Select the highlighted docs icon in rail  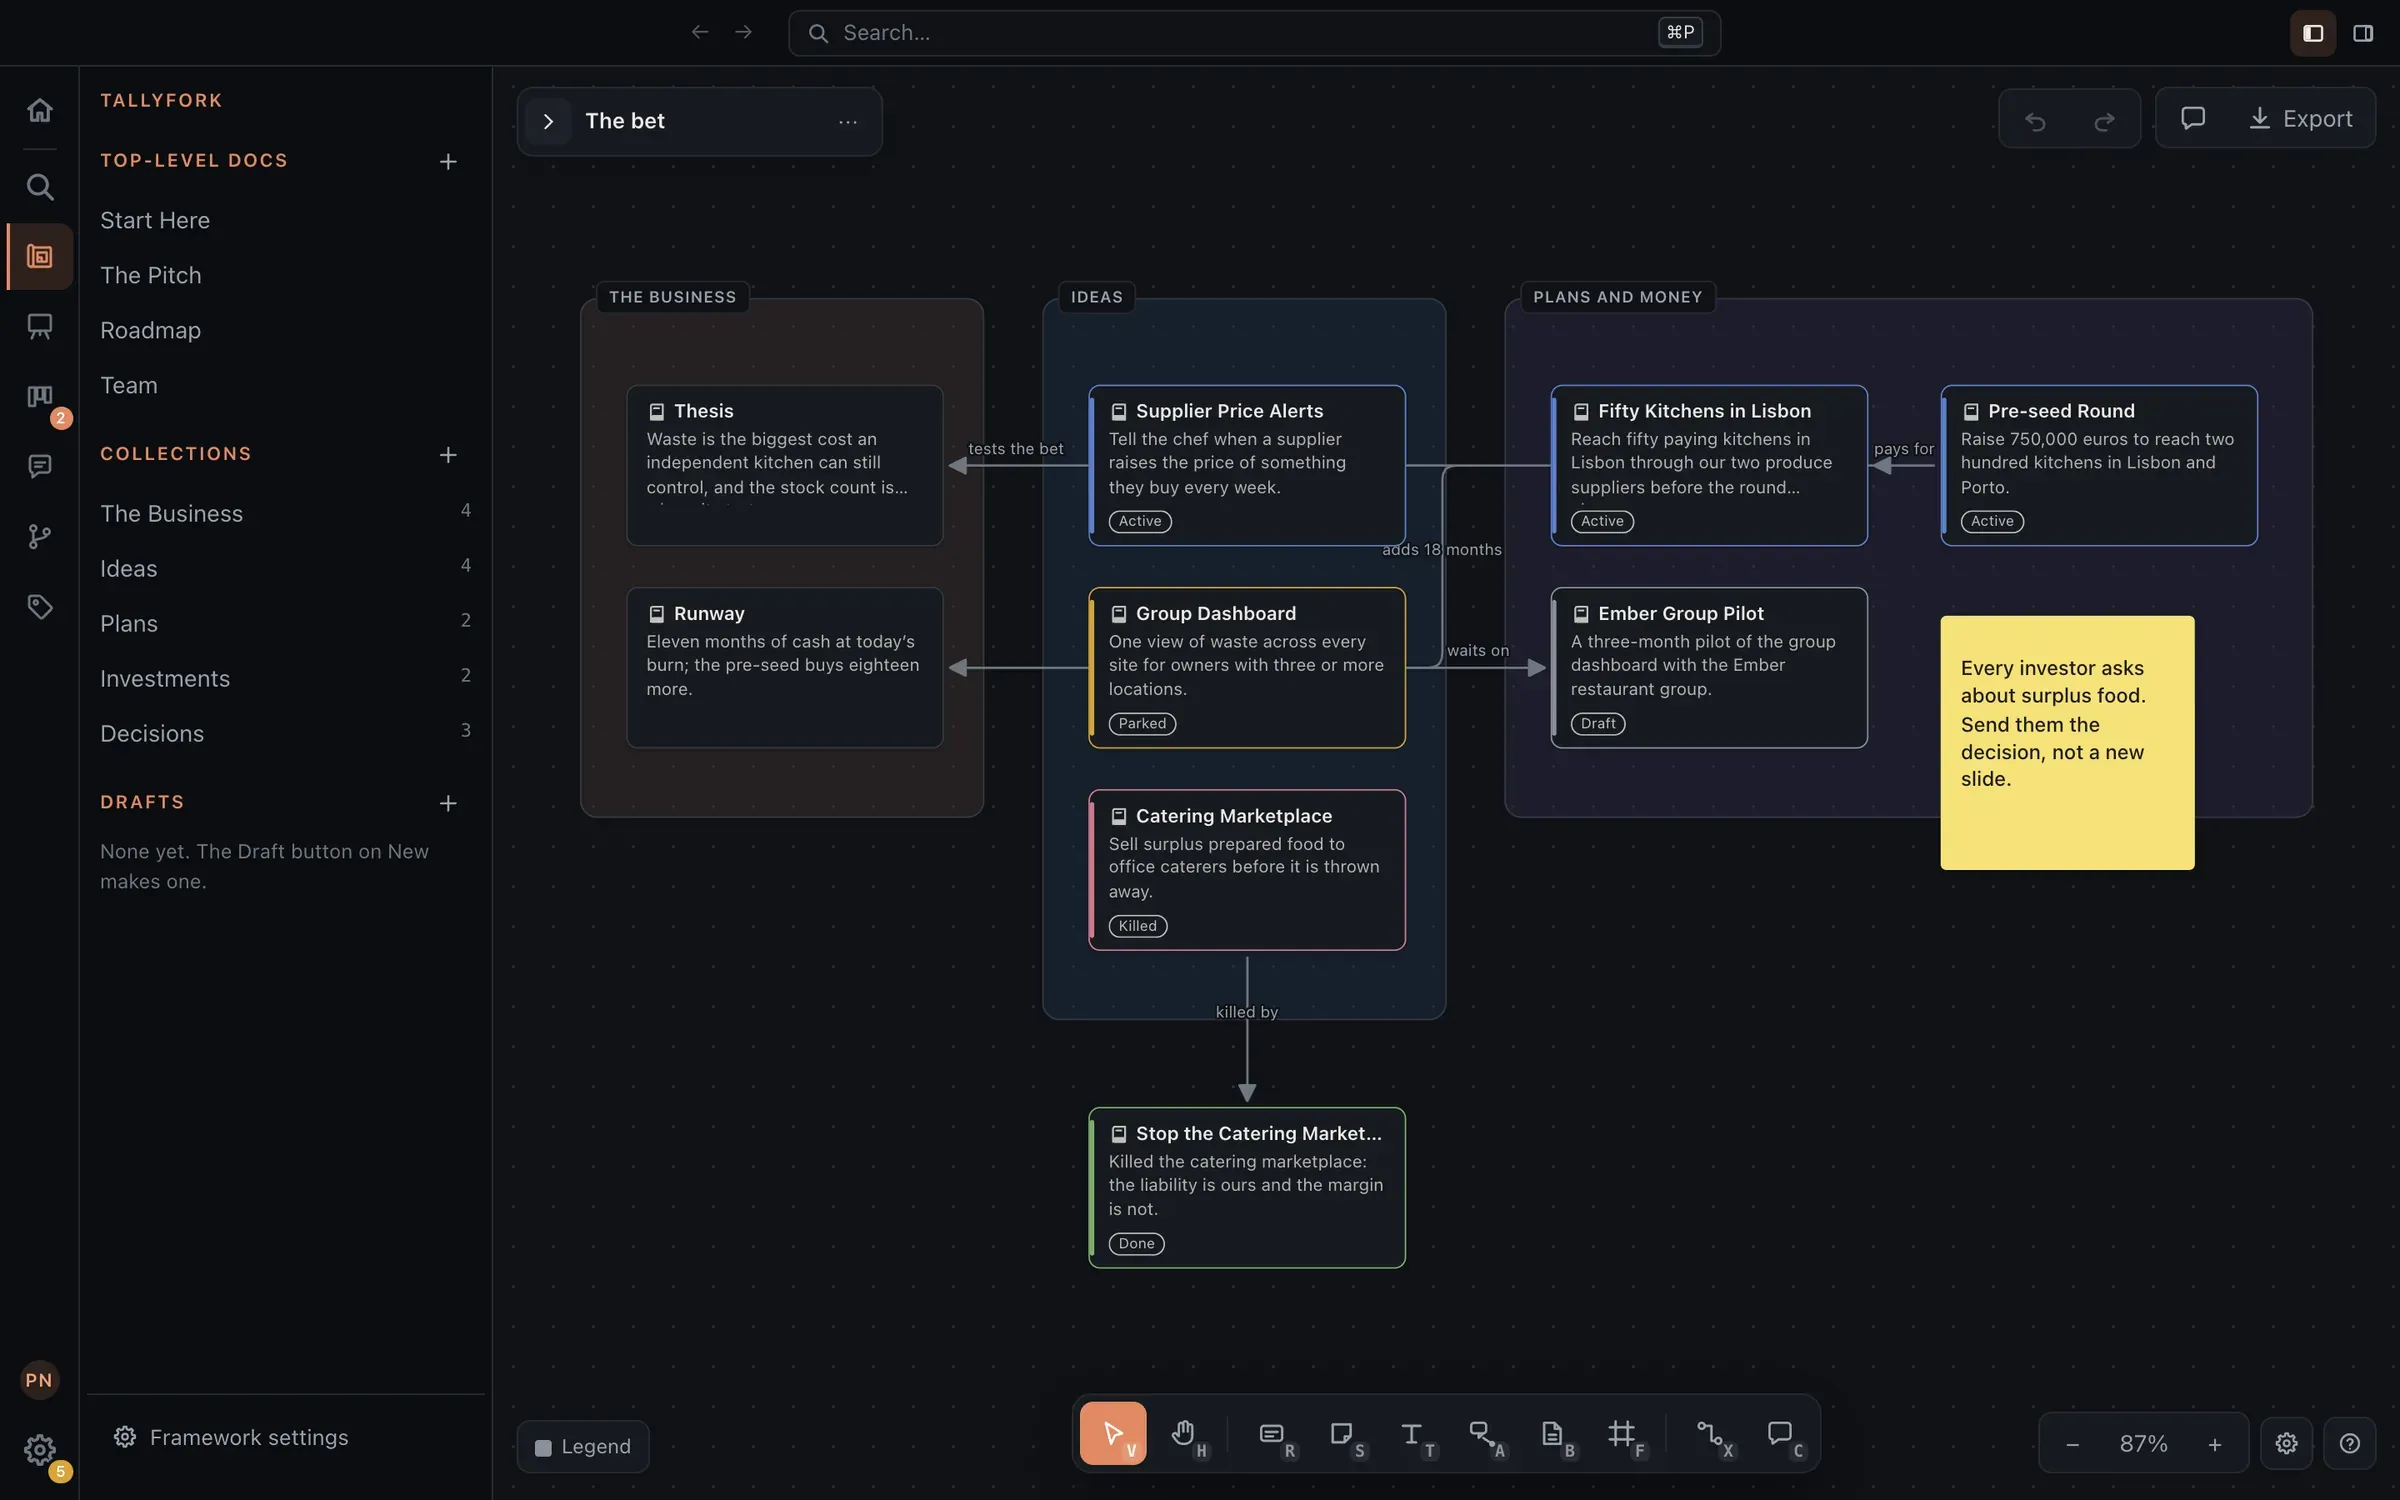click(39, 257)
